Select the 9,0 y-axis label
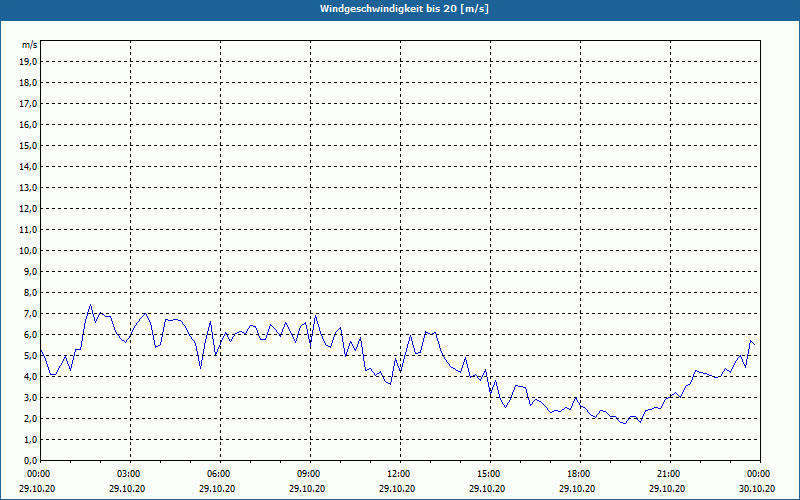The width and height of the screenshot is (800, 500). (30, 271)
